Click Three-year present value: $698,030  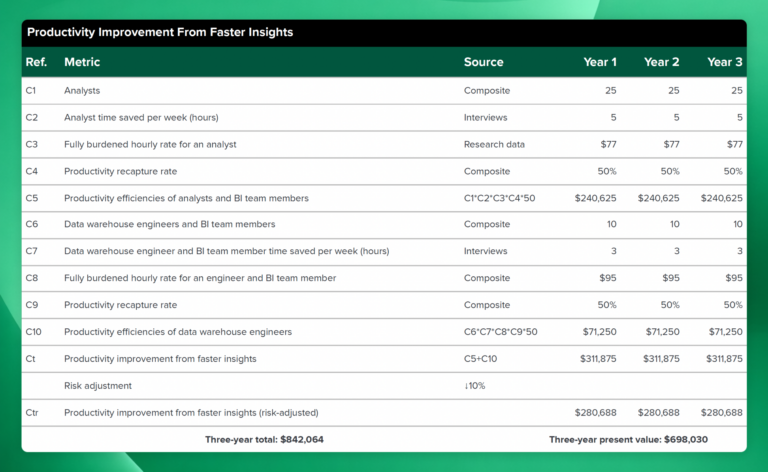628,440
